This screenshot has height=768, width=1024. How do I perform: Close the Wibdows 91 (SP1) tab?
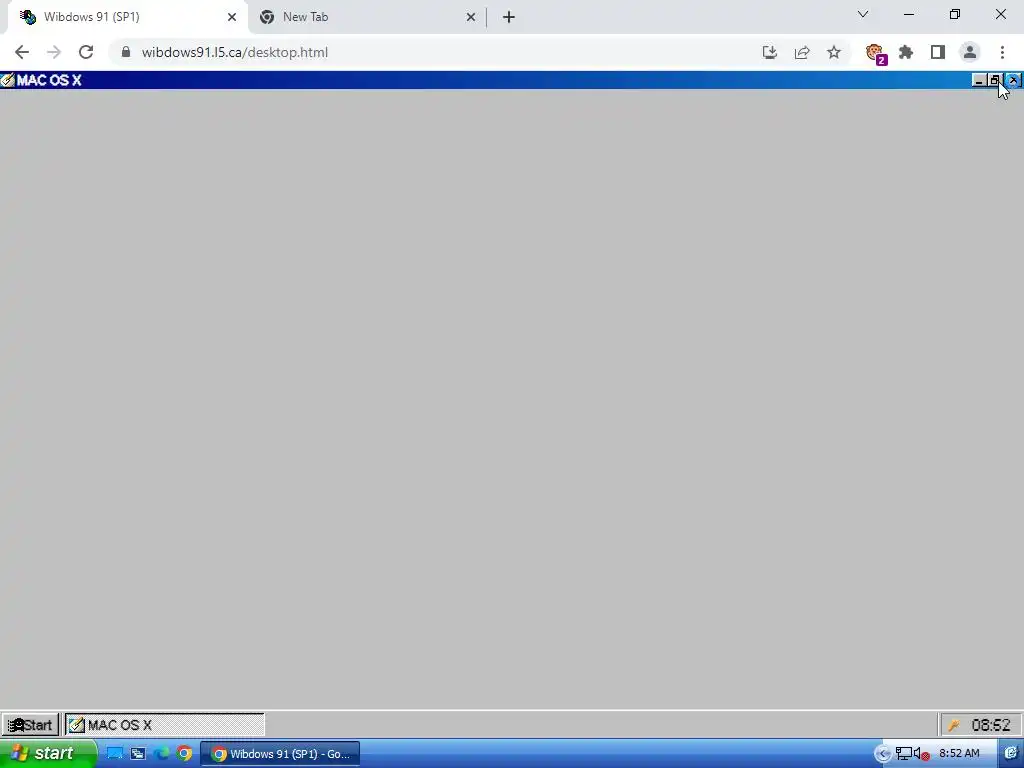click(x=232, y=17)
